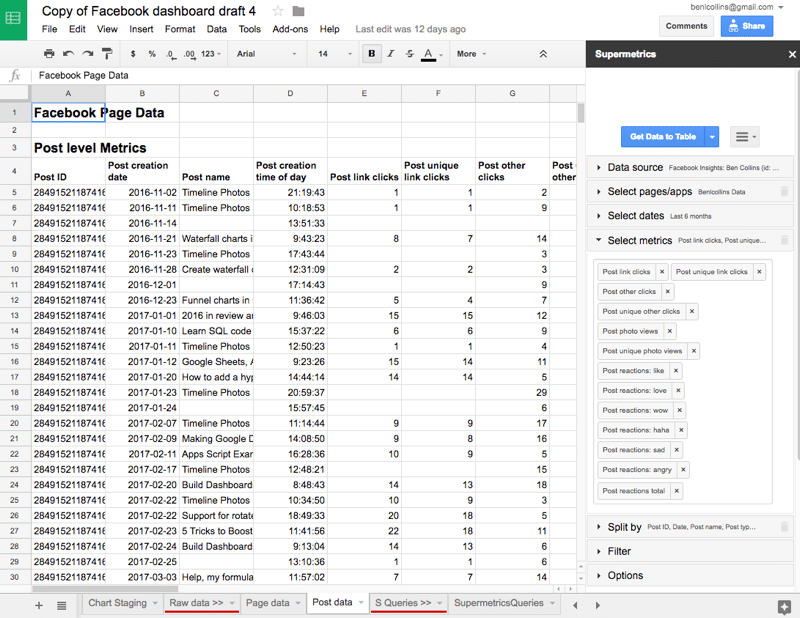This screenshot has width=800, height=618.
Task: Expand the Select pages/apps section
Action: pyautogui.click(x=690, y=192)
